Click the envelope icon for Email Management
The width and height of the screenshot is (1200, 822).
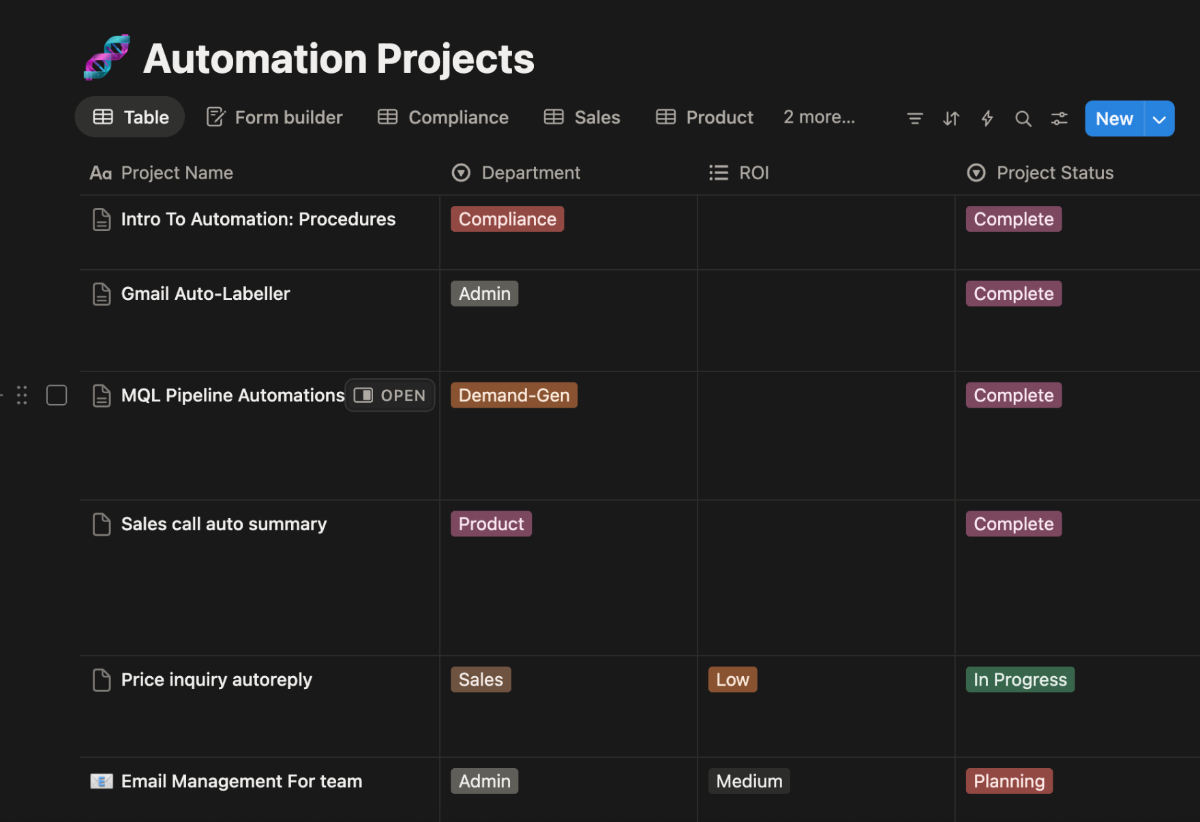tap(101, 781)
